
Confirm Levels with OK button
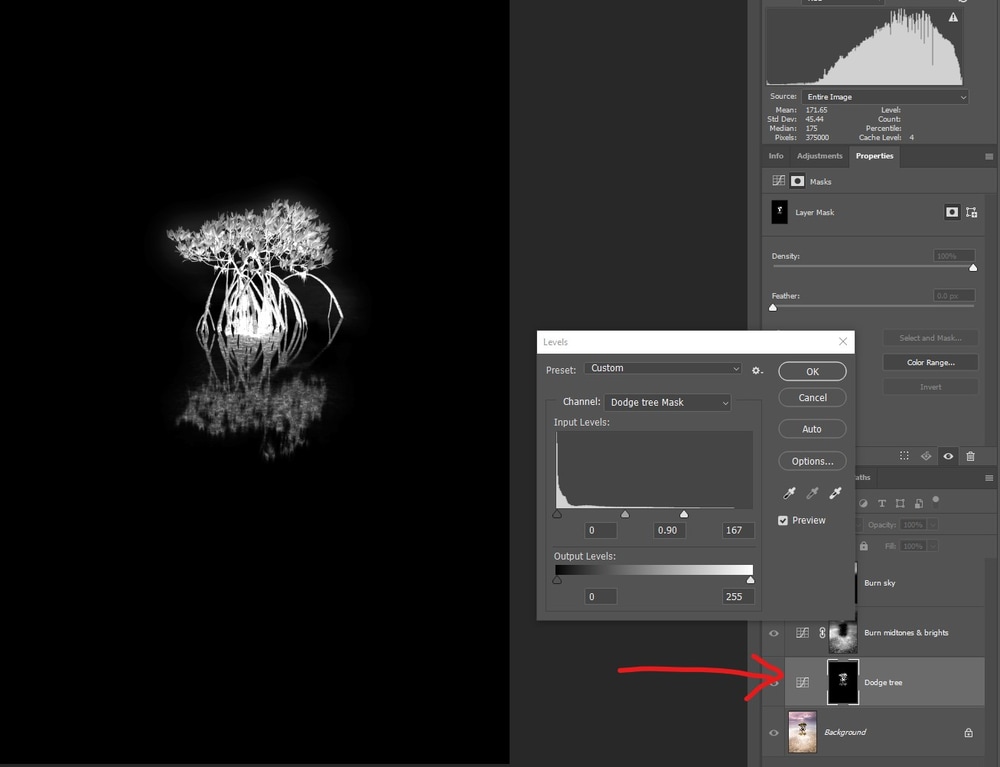click(x=812, y=371)
